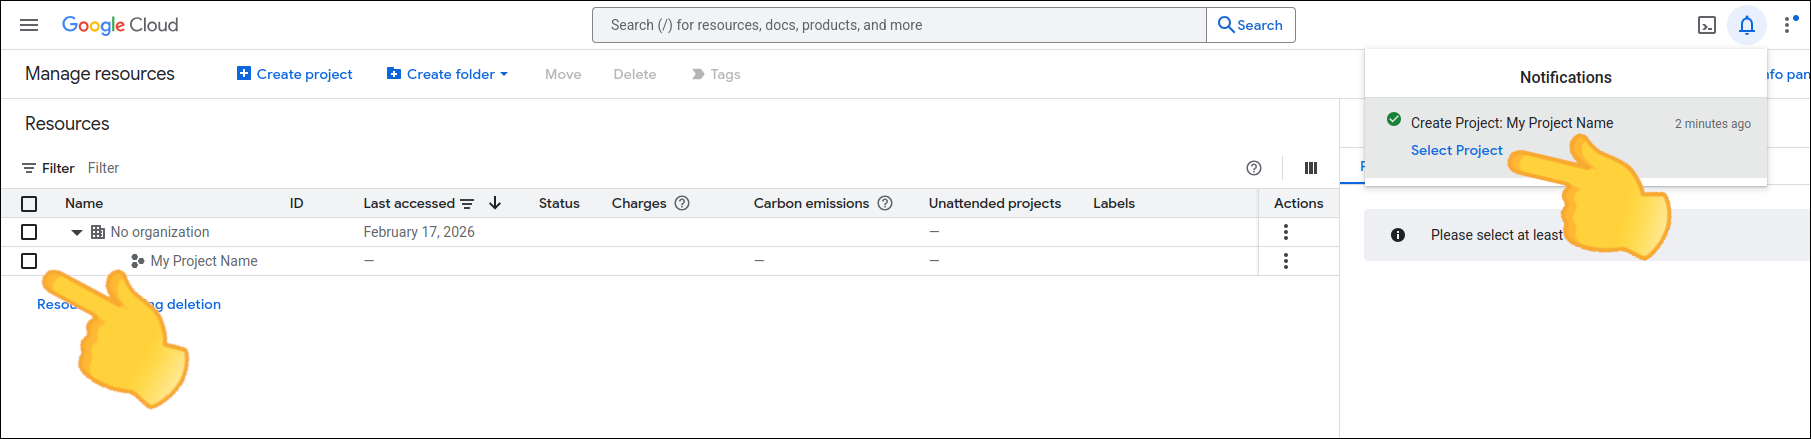Viewport: 1811px width, 439px height.
Task: Click the descending sort arrow icon
Action: tap(495, 203)
